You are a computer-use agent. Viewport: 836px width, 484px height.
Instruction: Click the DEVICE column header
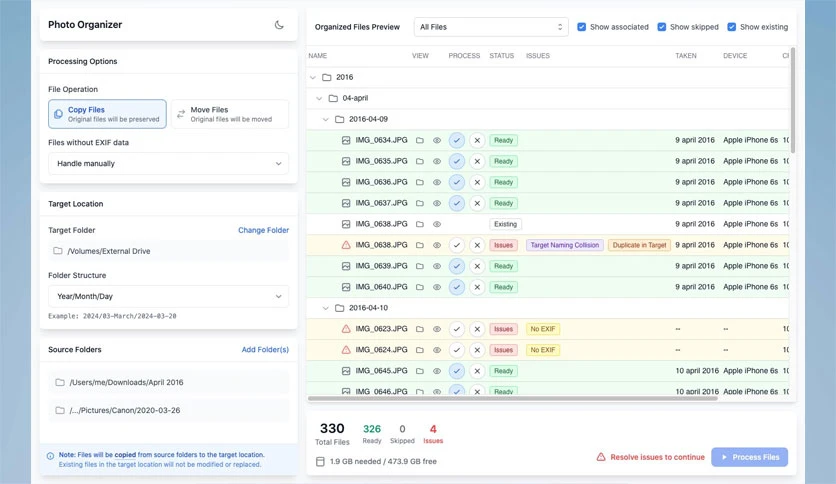pyautogui.click(x=735, y=55)
